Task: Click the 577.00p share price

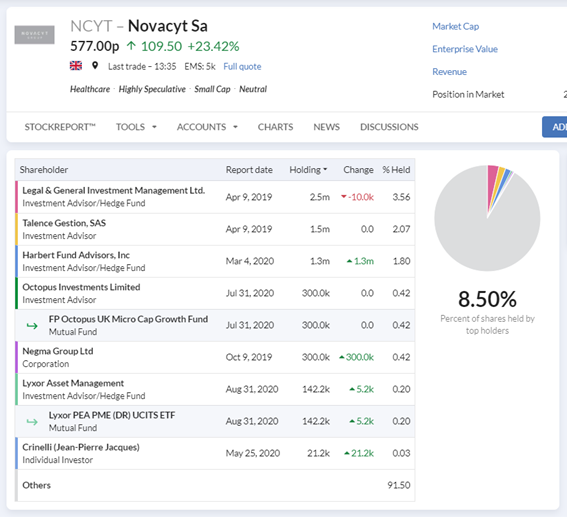Action: pyautogui.click(x=94, y=46)
